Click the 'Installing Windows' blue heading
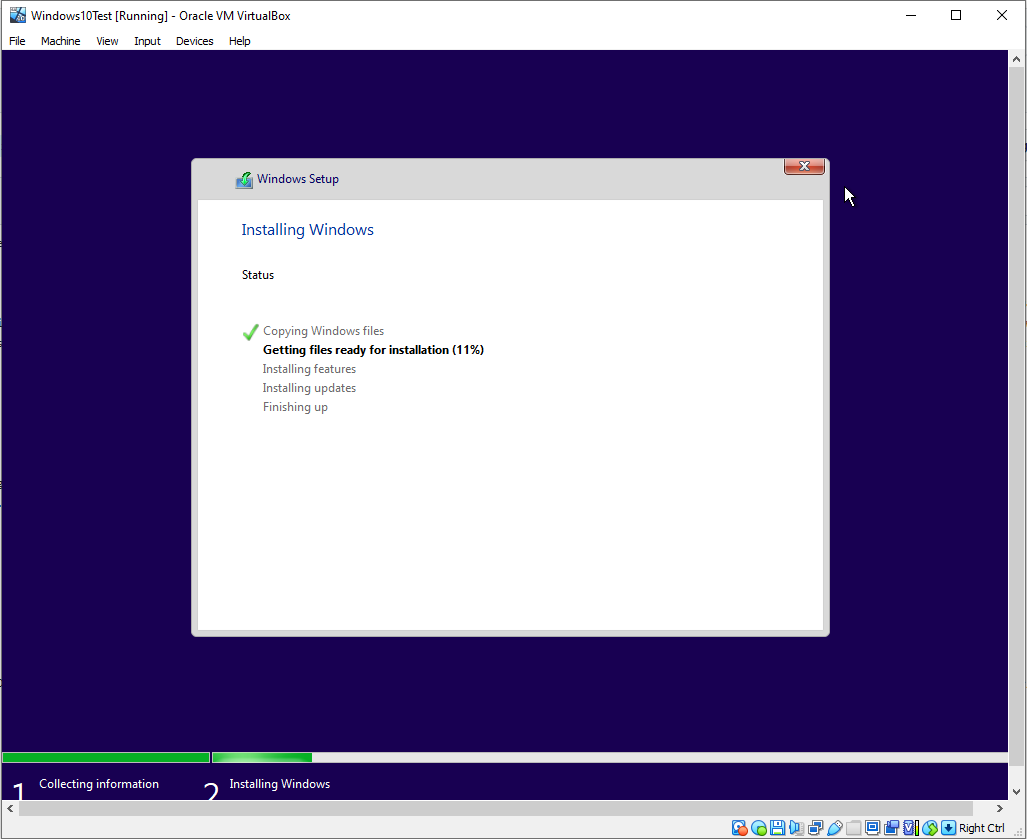Screen dimensions: 1027x839 pyautogui.click(x=307, y=230)
